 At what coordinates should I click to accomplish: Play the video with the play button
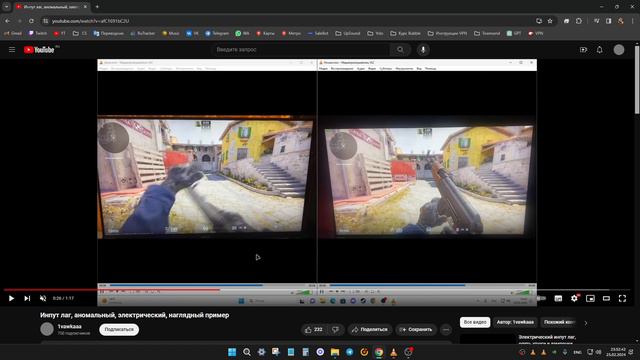(x=11, y=298)
